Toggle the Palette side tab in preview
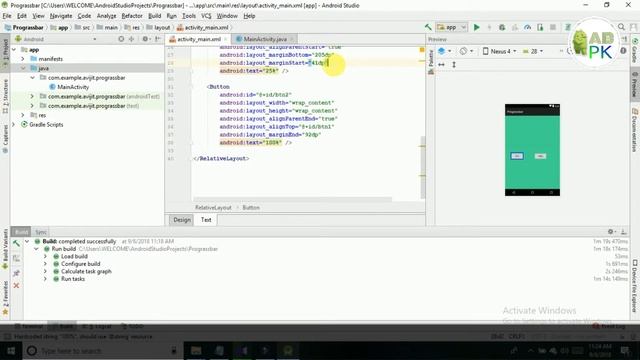The height and width of the screenshot is (360, 640). coord(430,62)
